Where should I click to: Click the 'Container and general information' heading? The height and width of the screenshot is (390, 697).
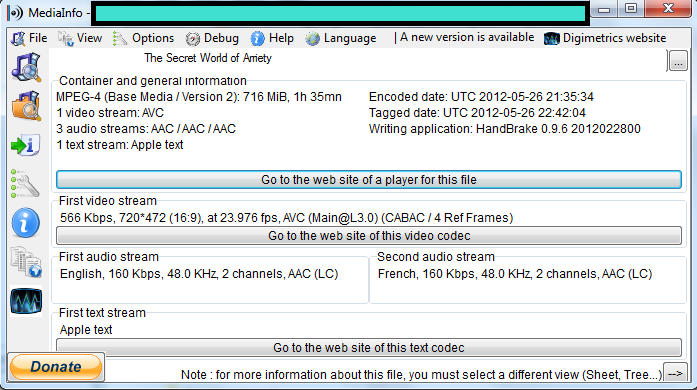152,81
